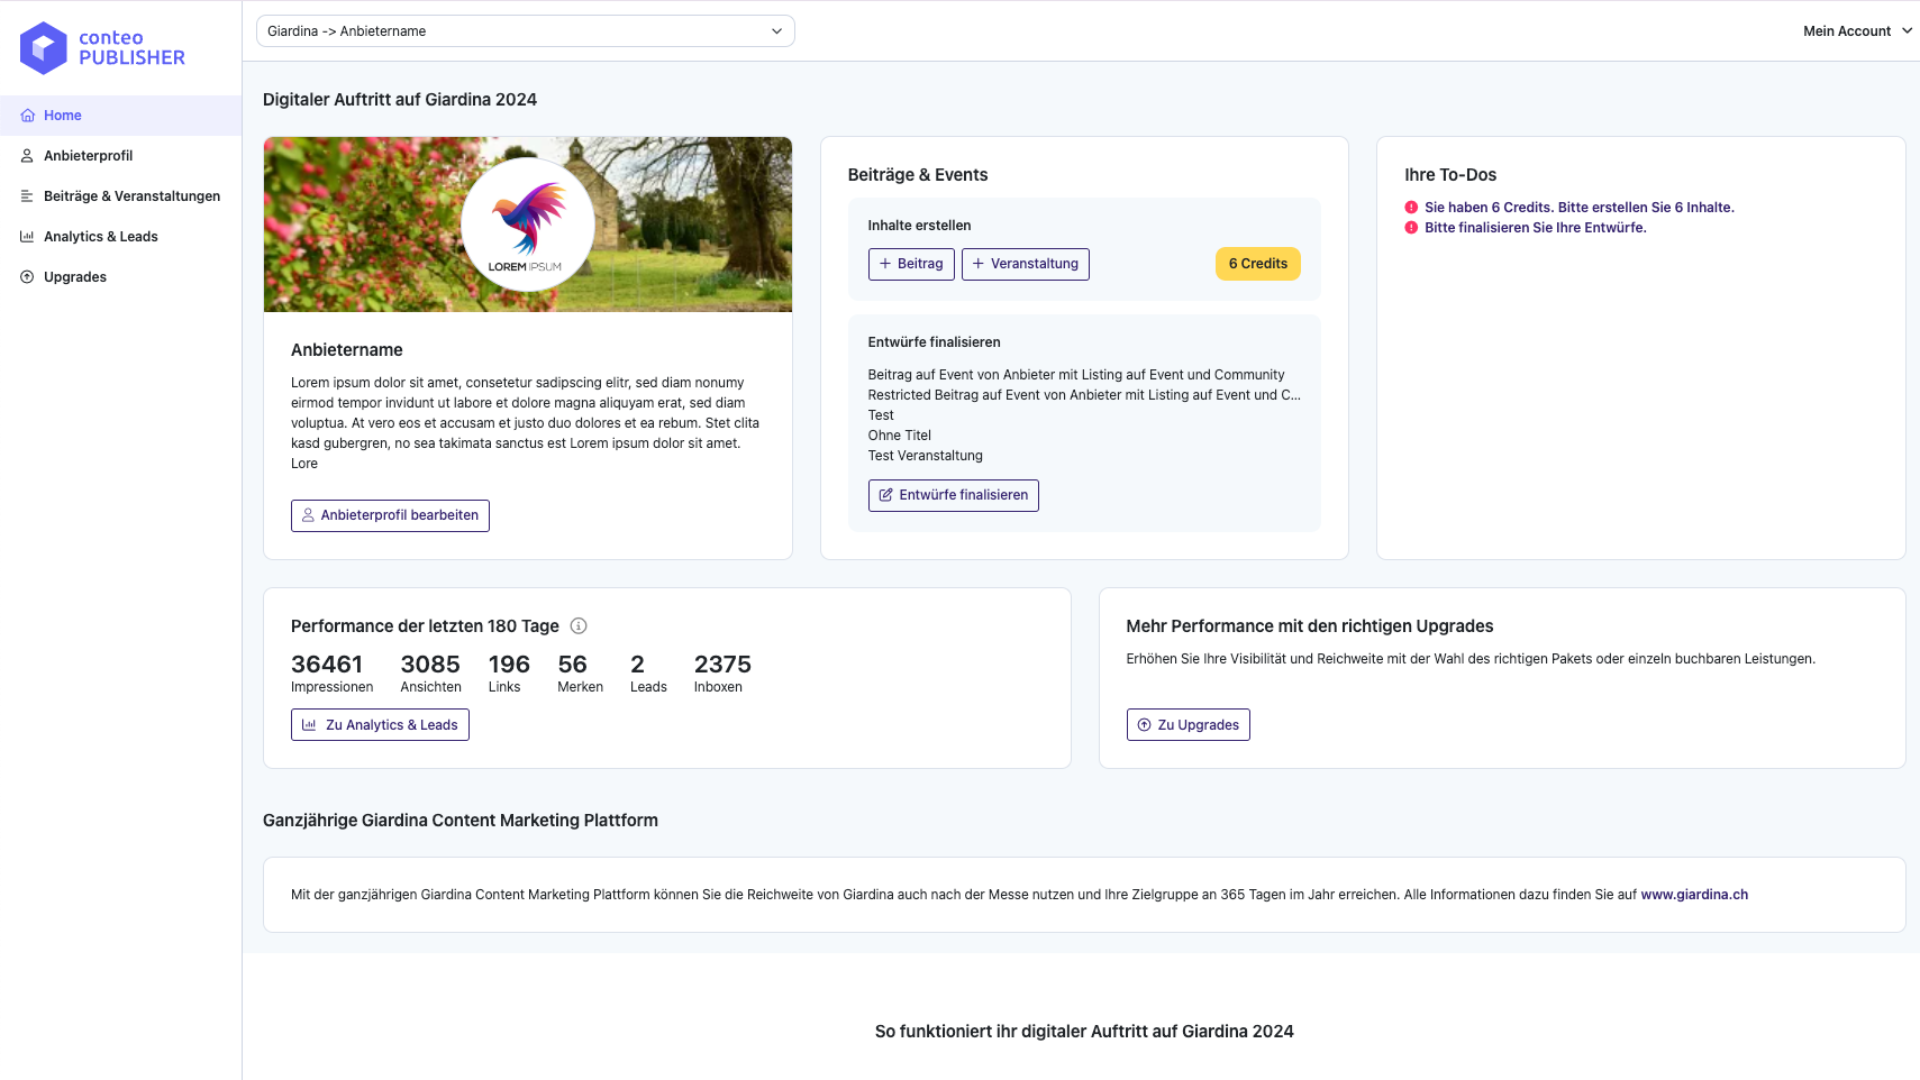Create a new Veranstaltung
Image resolution: width=1920 pixels, height=1080 pixels.
[1025, 264]
